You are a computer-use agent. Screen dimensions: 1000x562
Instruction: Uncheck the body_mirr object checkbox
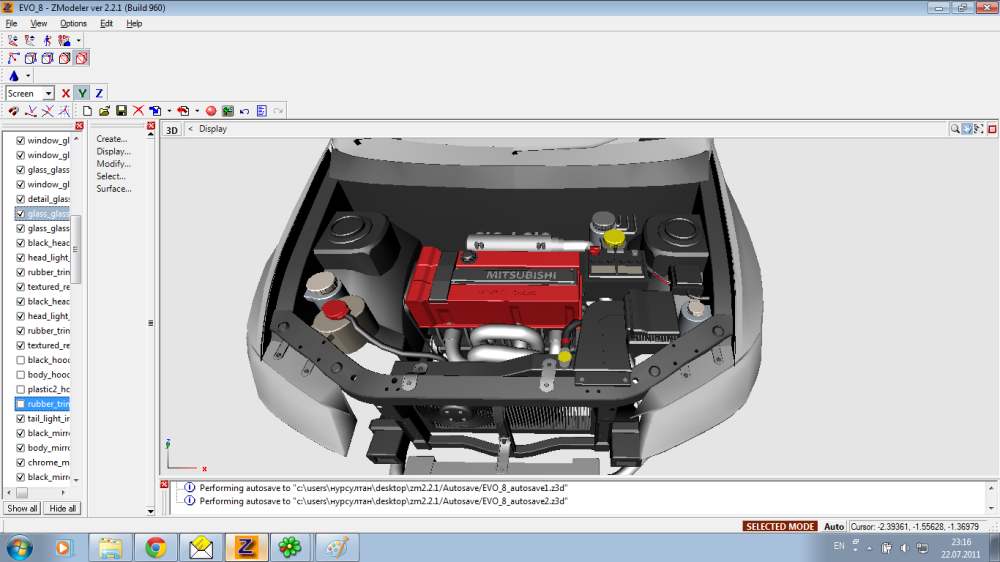pos(20,448)
